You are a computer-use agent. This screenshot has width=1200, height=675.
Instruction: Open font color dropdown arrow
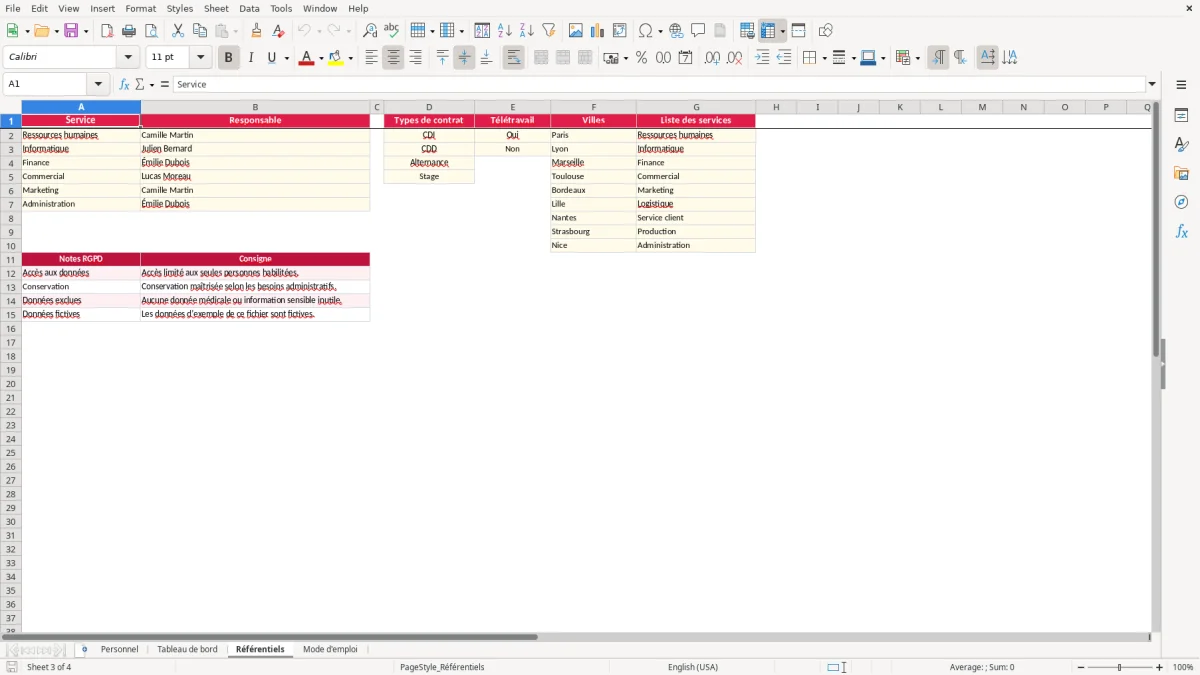321,58
